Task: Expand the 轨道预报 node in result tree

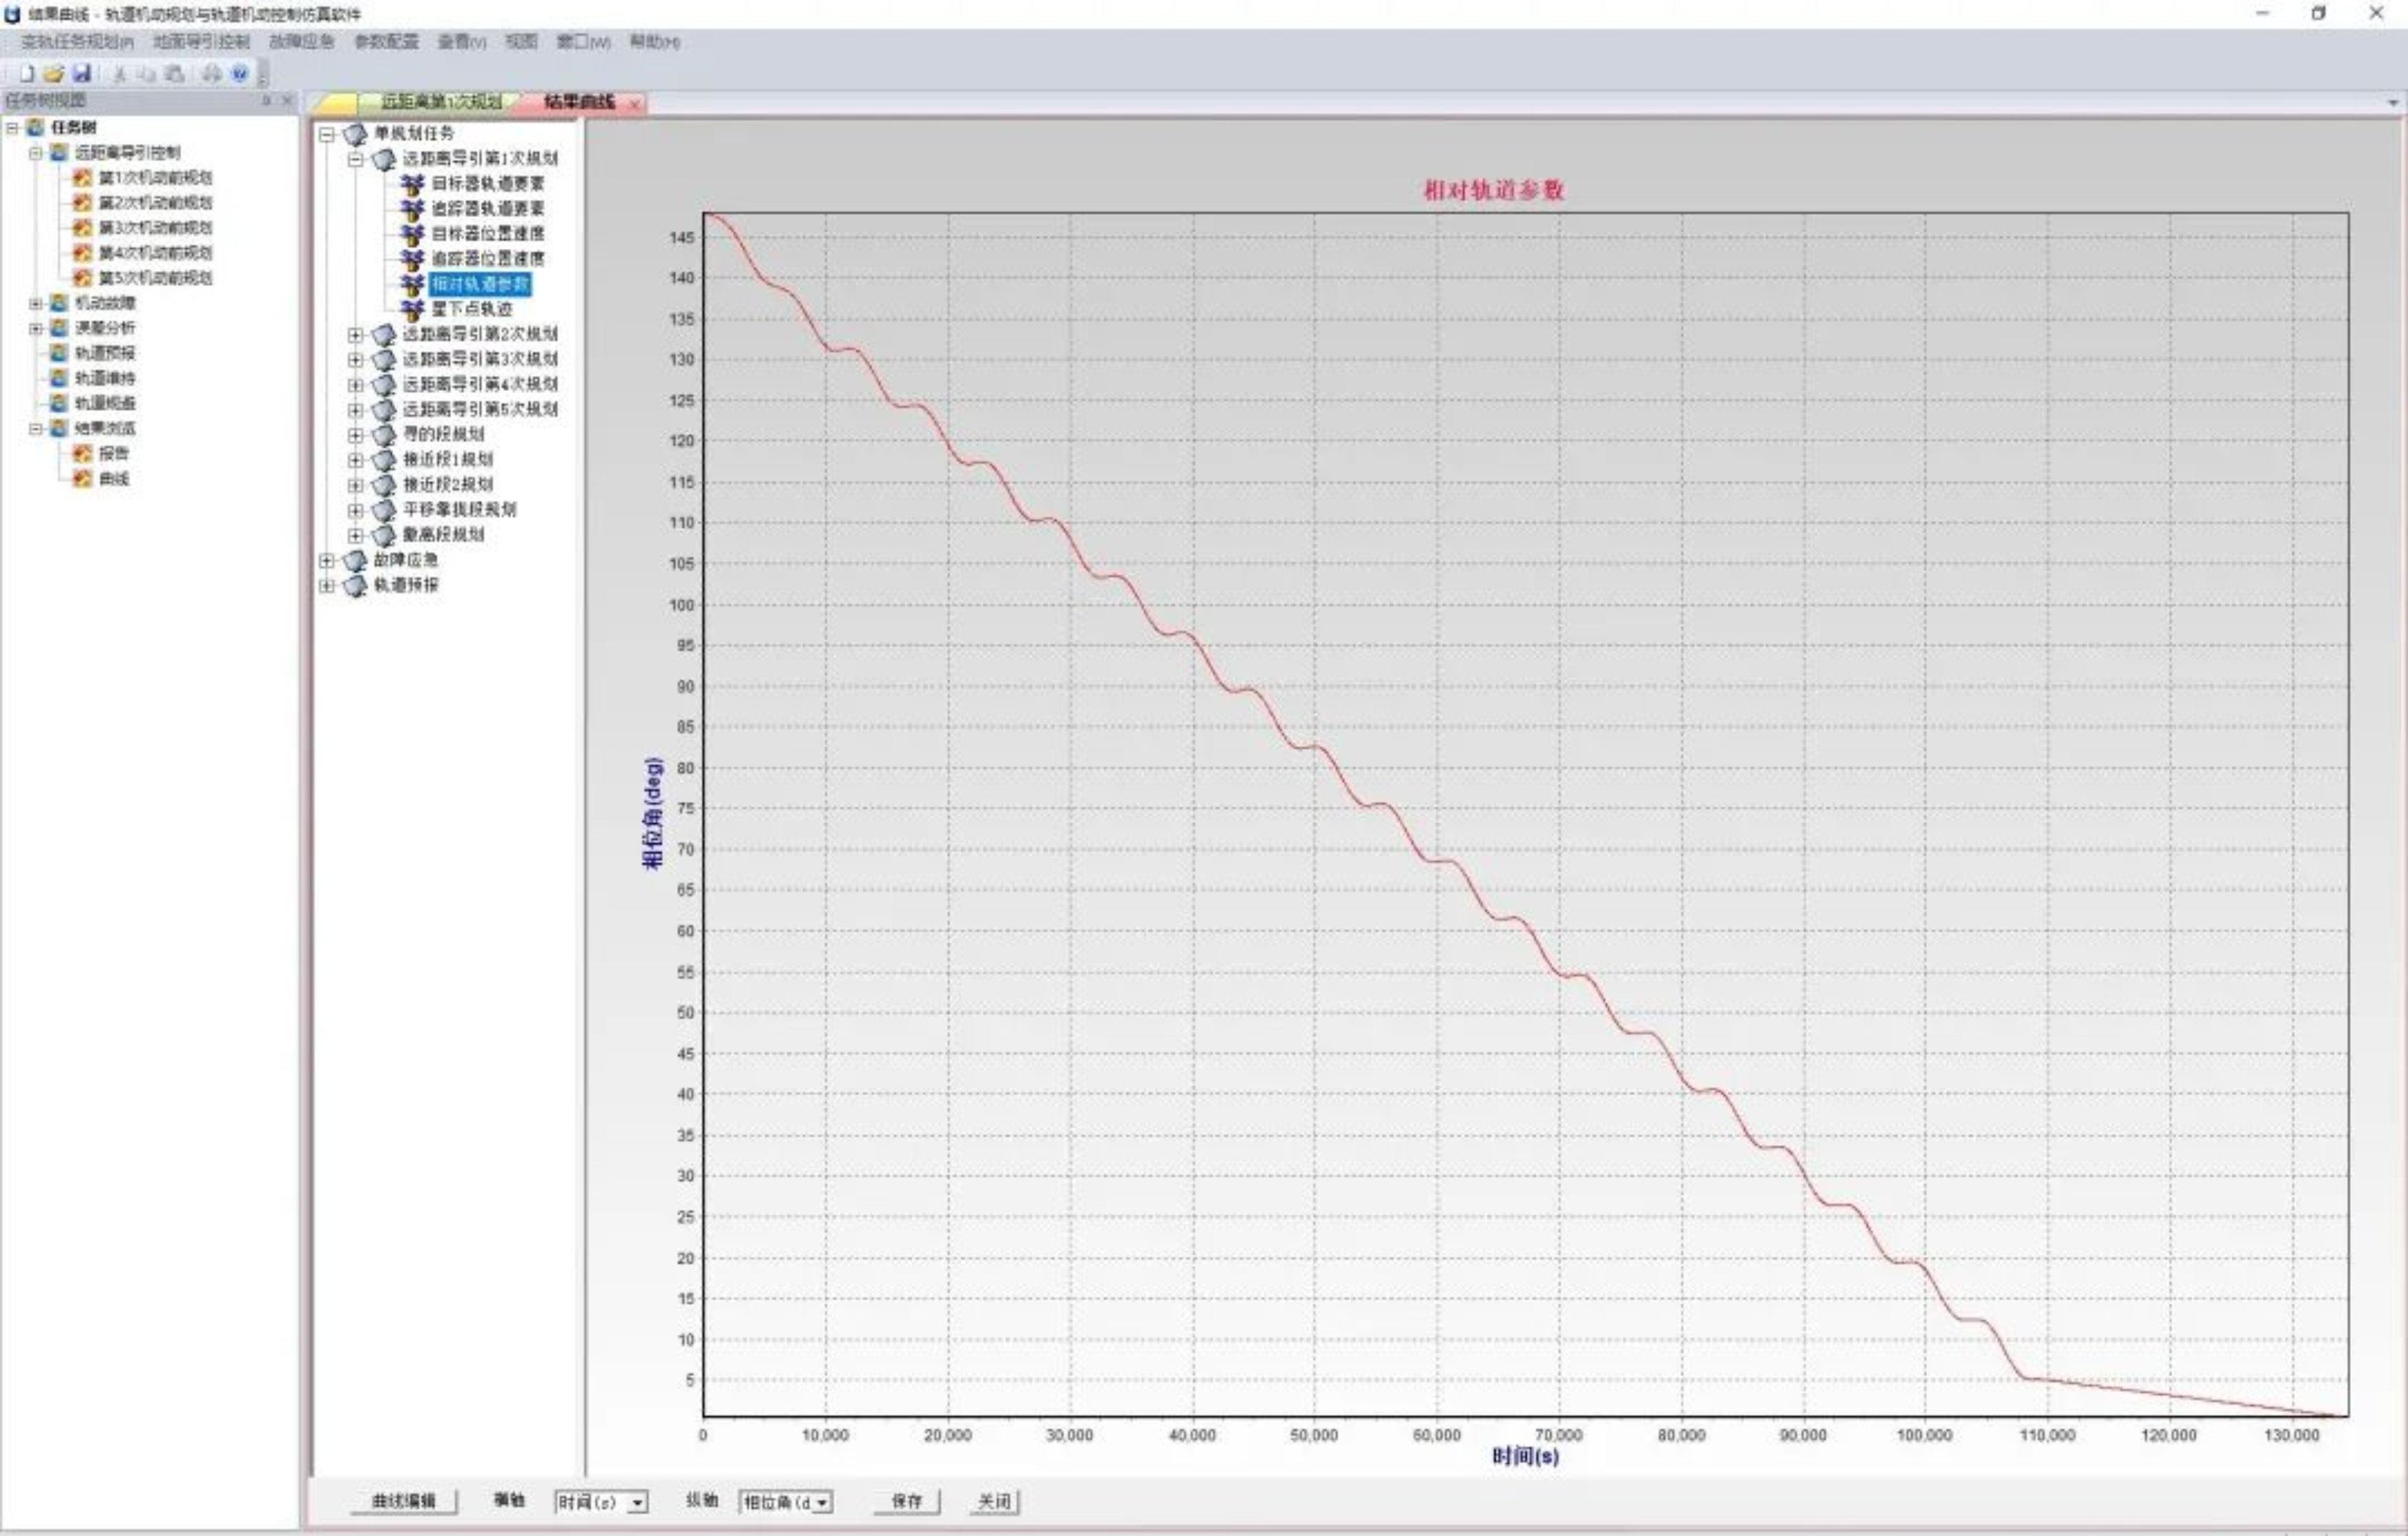Action: coord(327,586)
